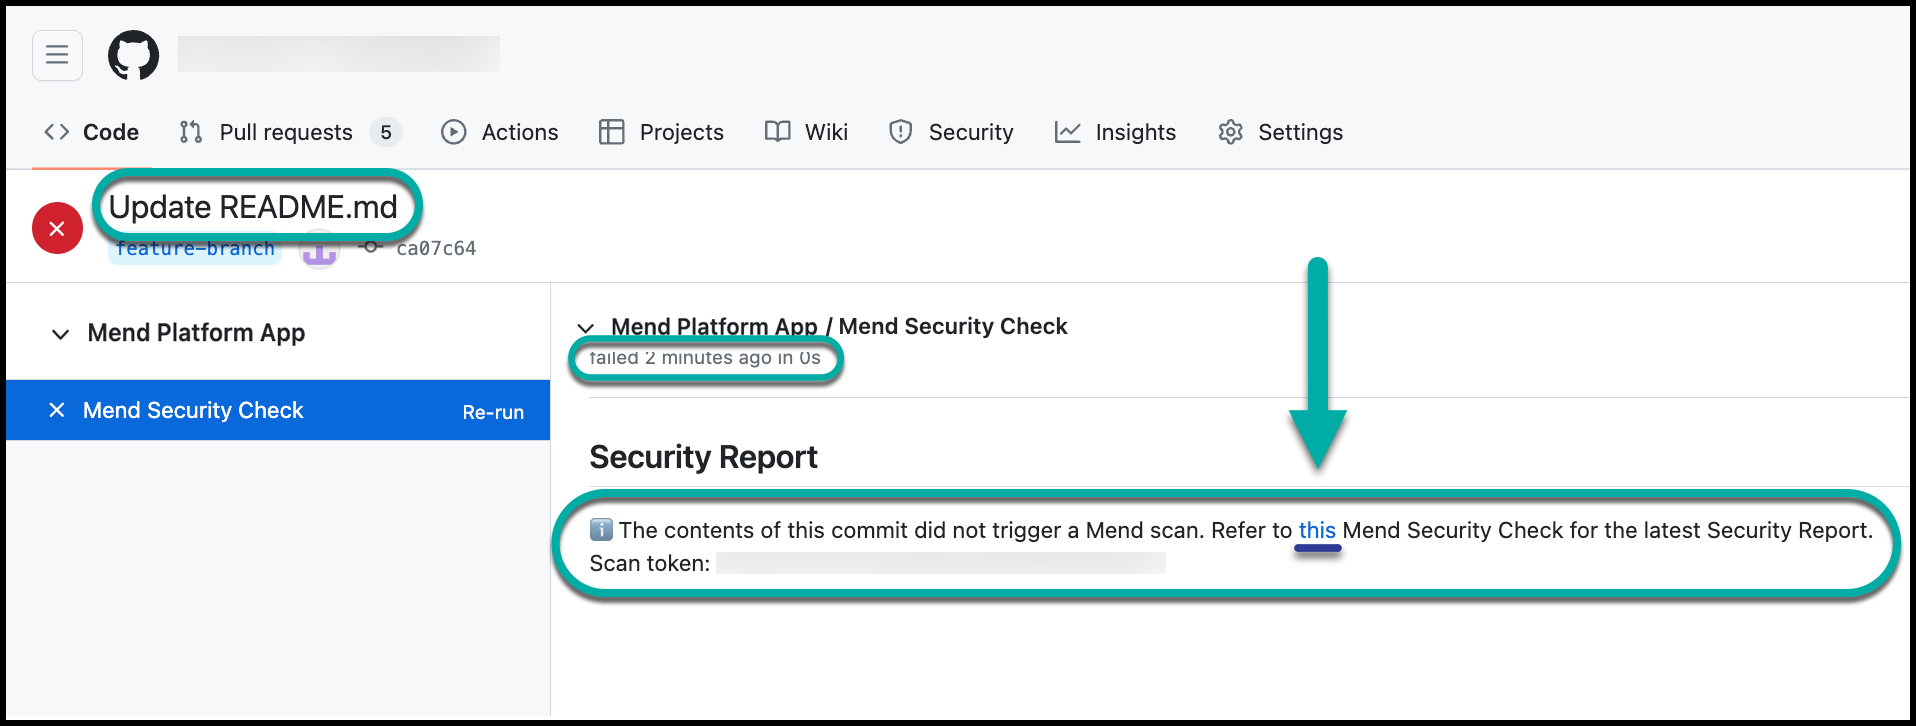1916x726 pixels.
Task: Follow the "this" link in the report
Action: point(1317,530)
